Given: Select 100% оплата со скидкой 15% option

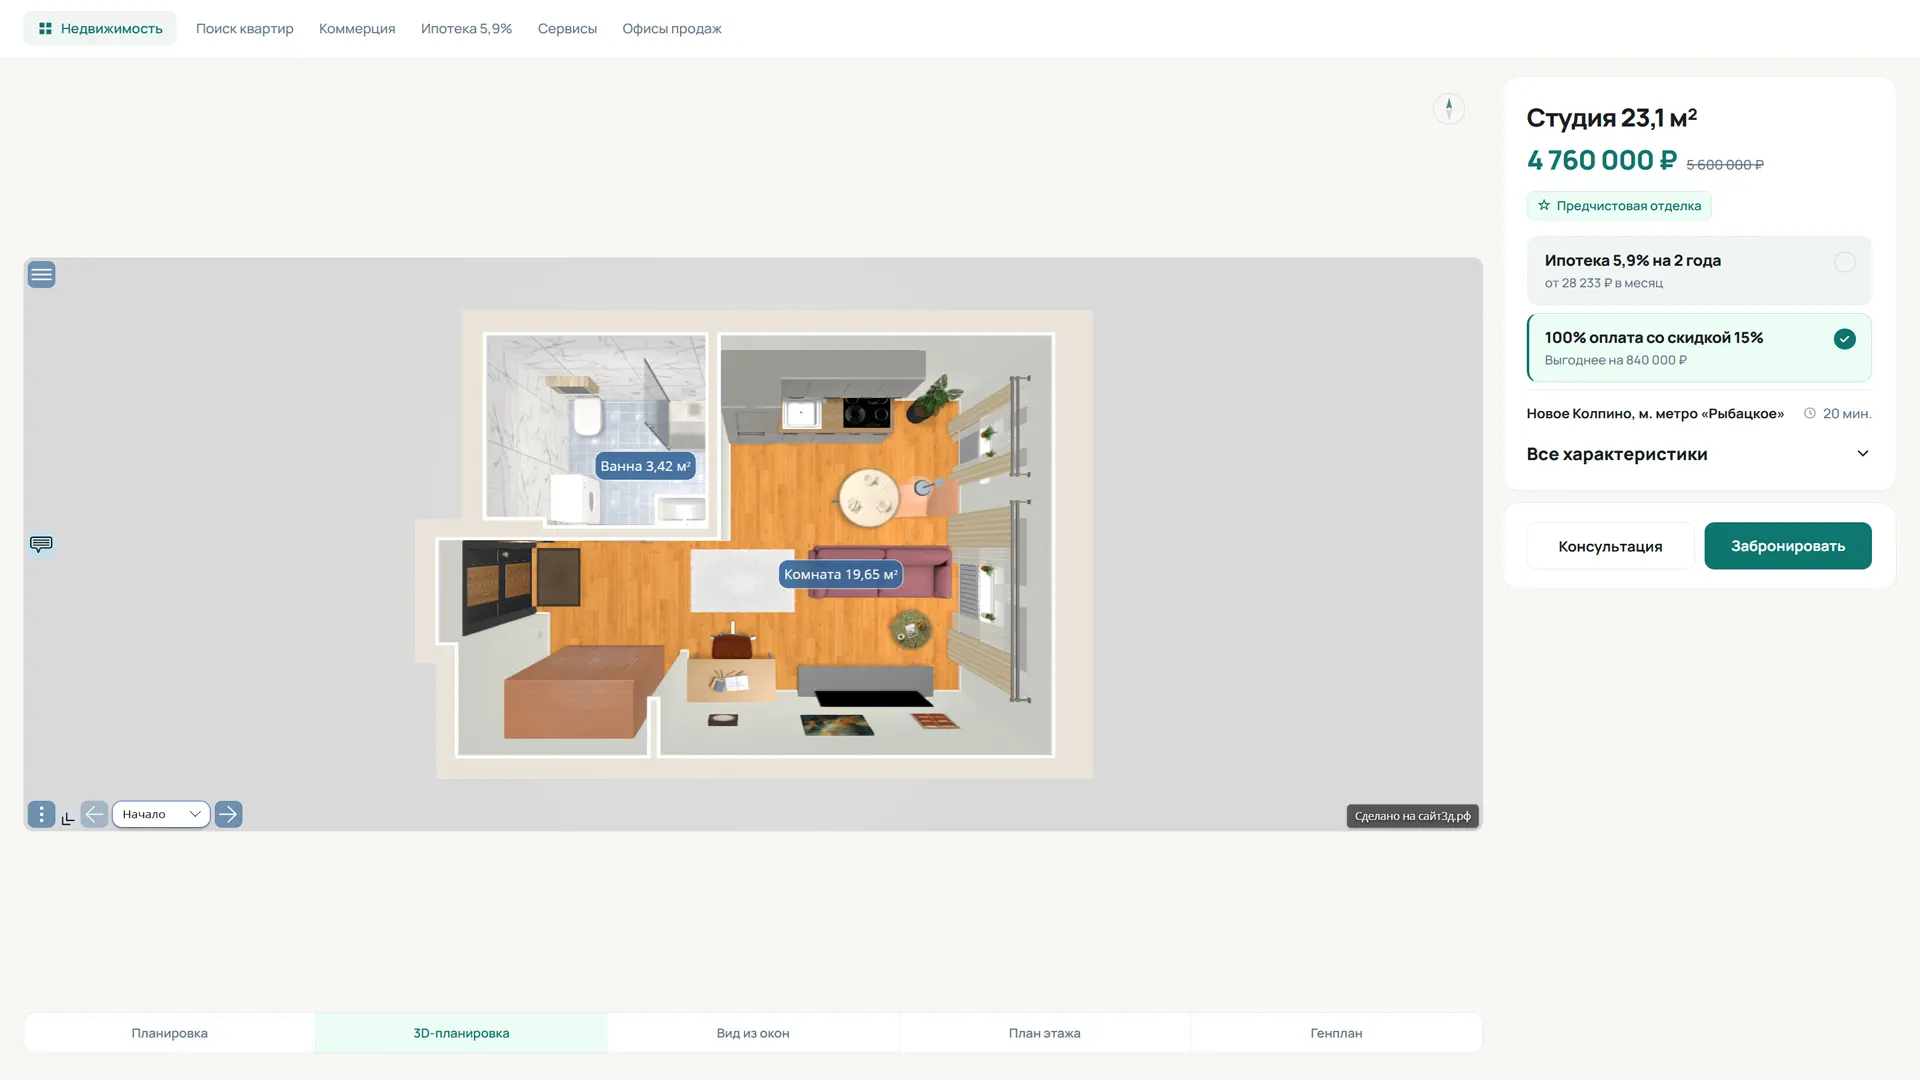Looking at the screenshot, I should pos(1699,348).
